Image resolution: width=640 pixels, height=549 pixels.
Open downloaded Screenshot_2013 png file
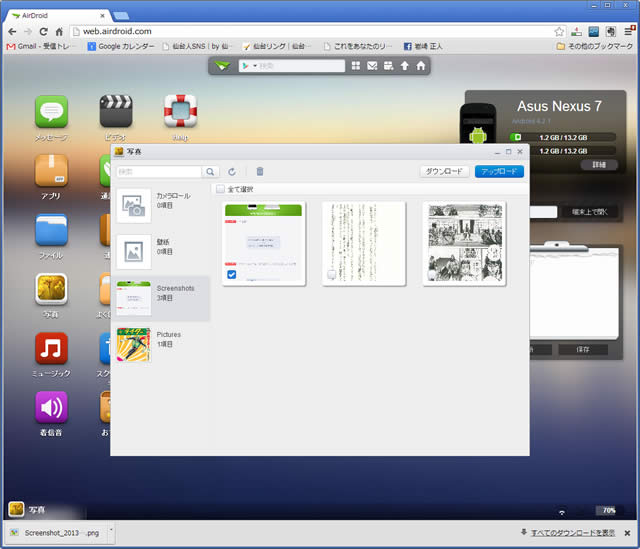pyautogui.click(x=57, y=533)
